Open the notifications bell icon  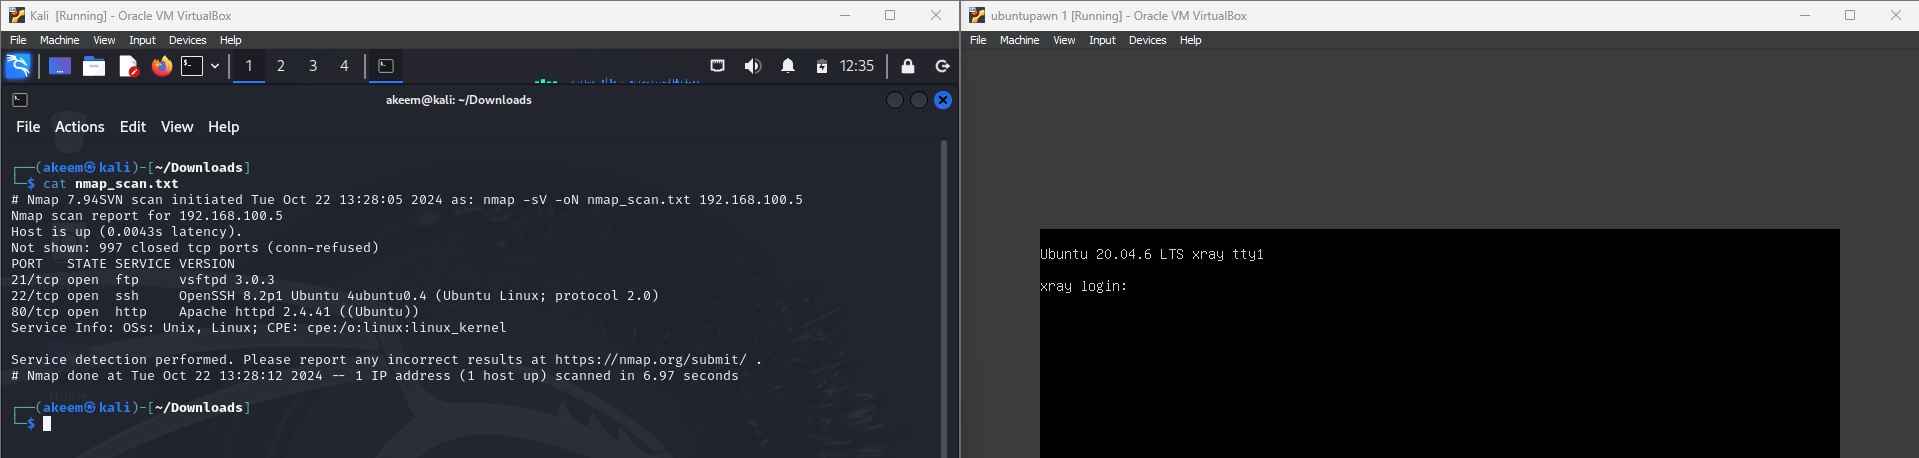pos(788,66)
